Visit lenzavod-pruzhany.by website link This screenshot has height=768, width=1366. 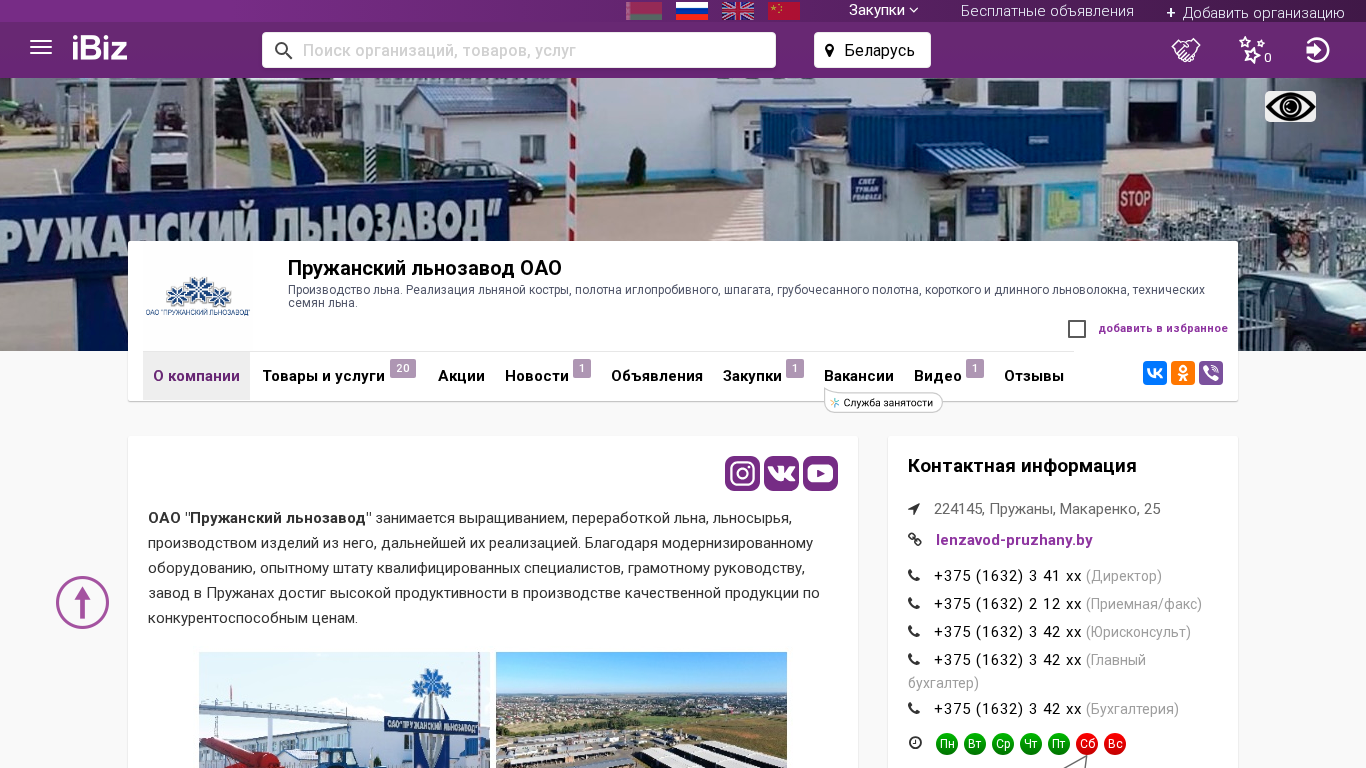click(x=1014, y=540)
